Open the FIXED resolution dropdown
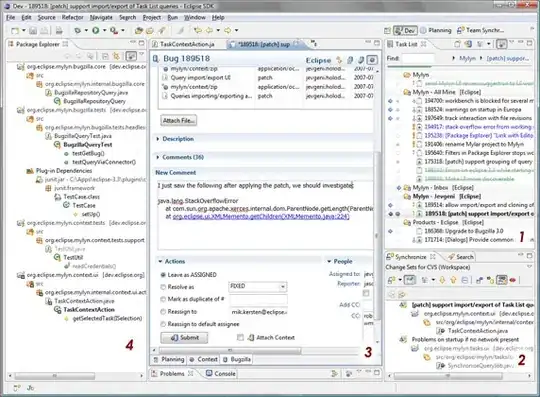This screenshot has width=540, height=397. click(258, 286)
